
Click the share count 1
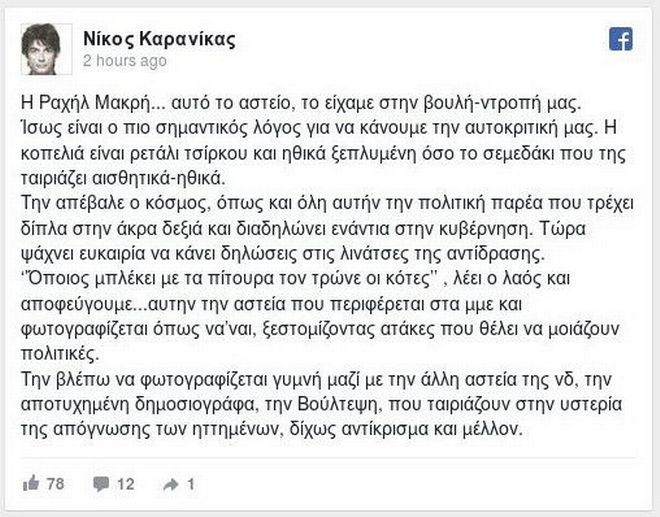pyautogui.click(x=190, y=483)
